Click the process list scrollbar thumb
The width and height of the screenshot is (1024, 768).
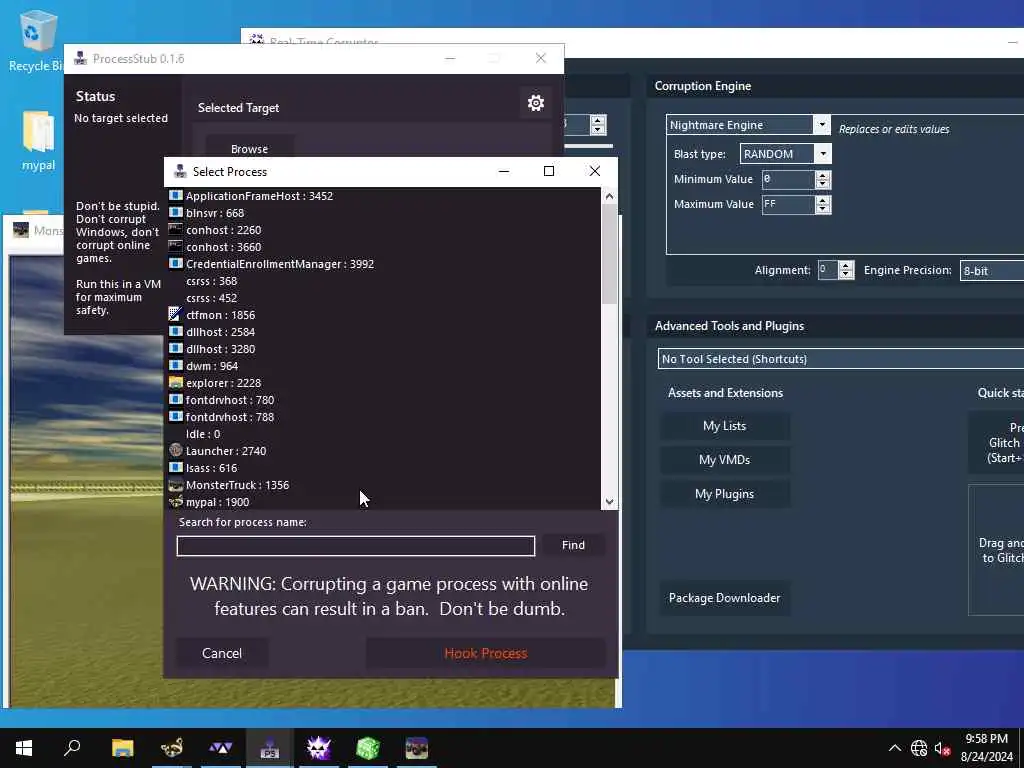(609, 254)
